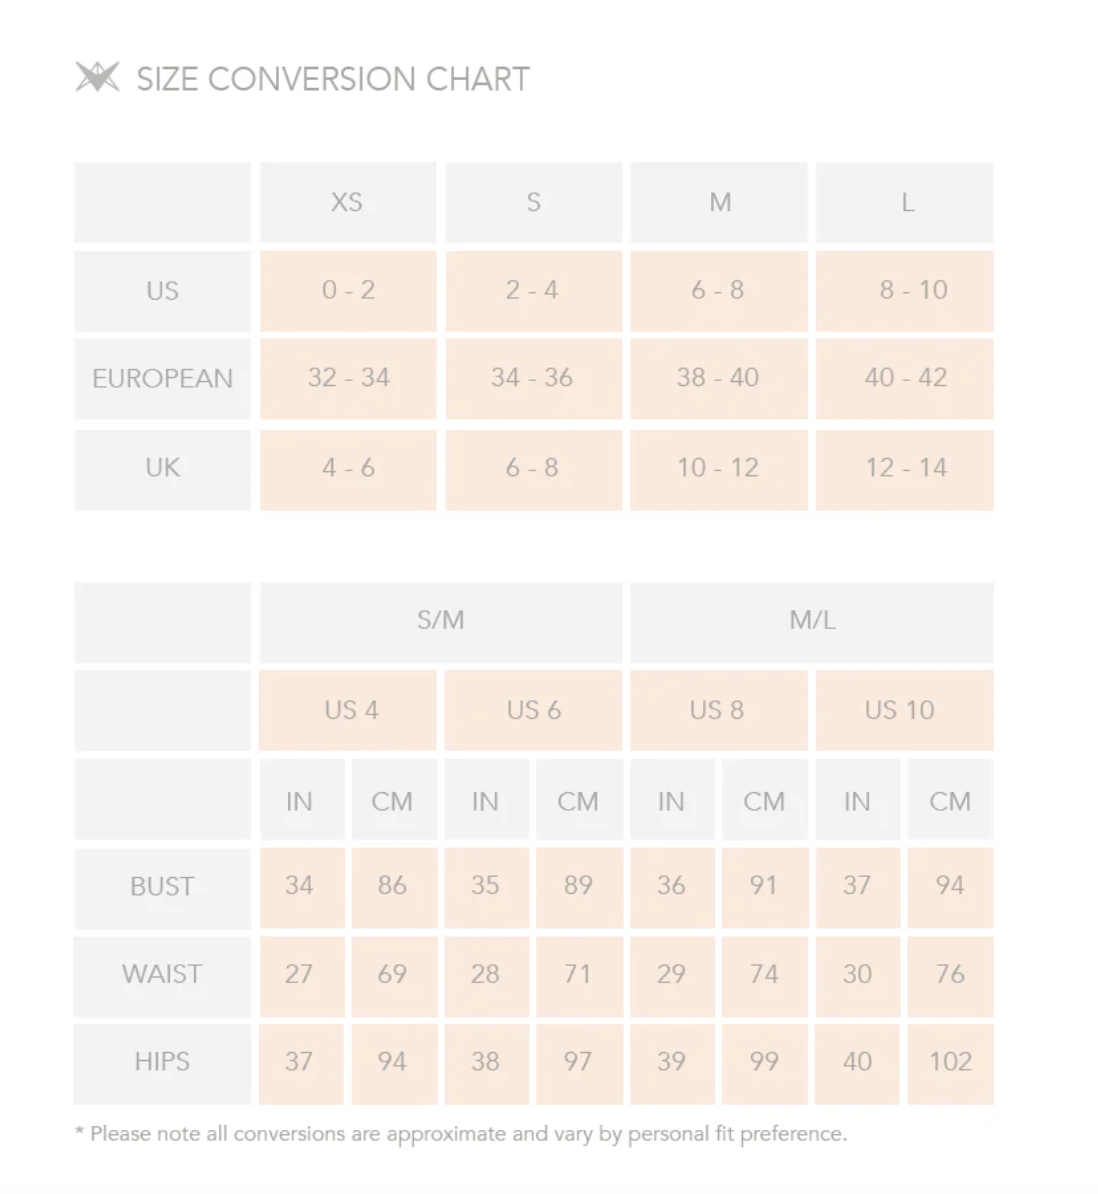This screenshot has height=1194, width=1098.
Task: Select the hips 102 cm cell
Action: point(950,1062)
